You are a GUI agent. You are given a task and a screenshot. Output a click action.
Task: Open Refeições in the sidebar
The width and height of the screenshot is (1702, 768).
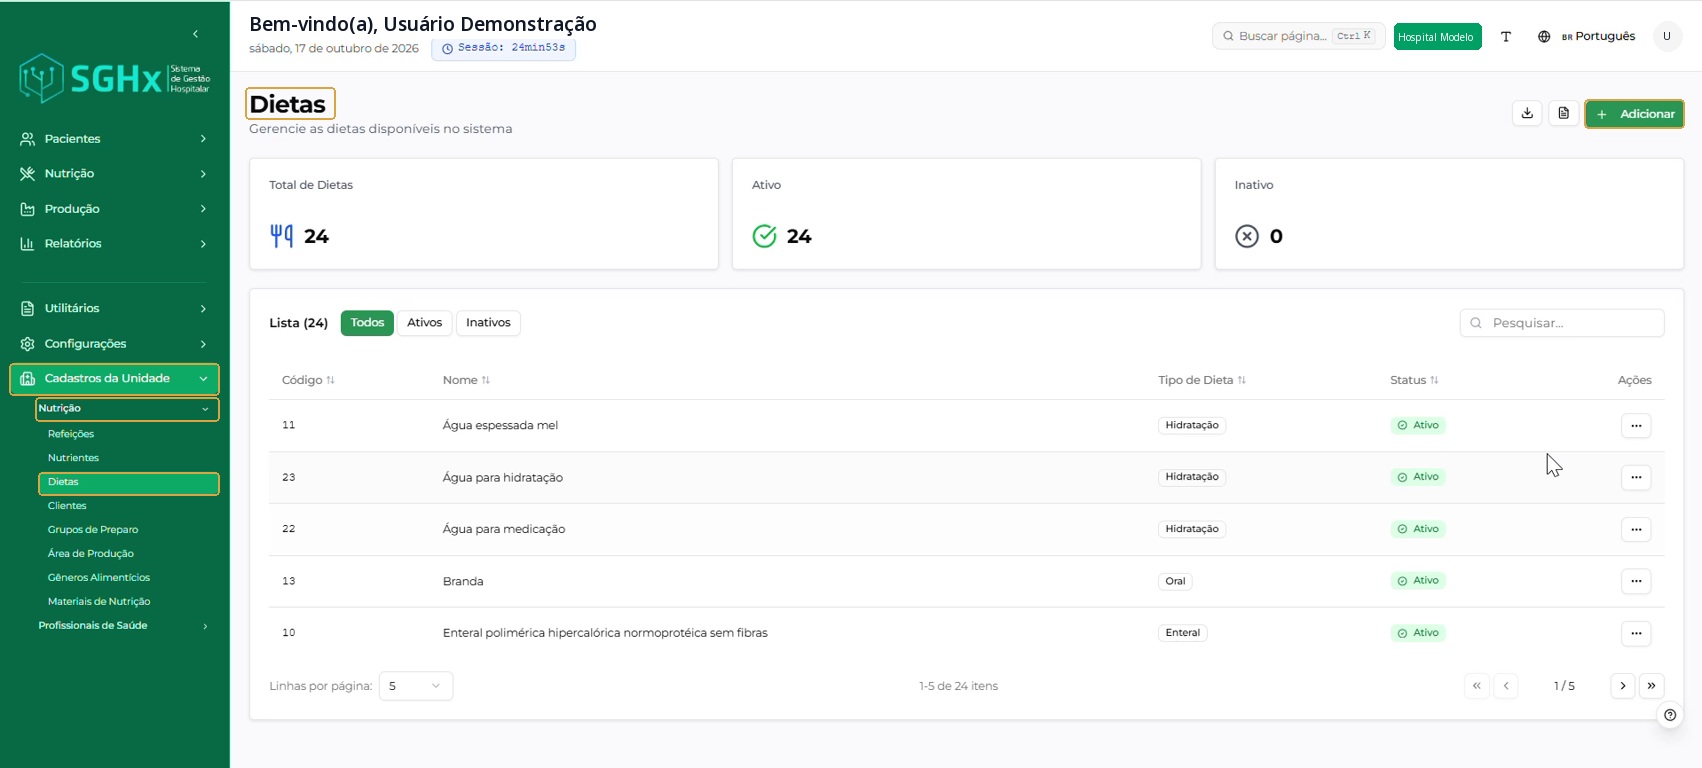click(71, 434)
